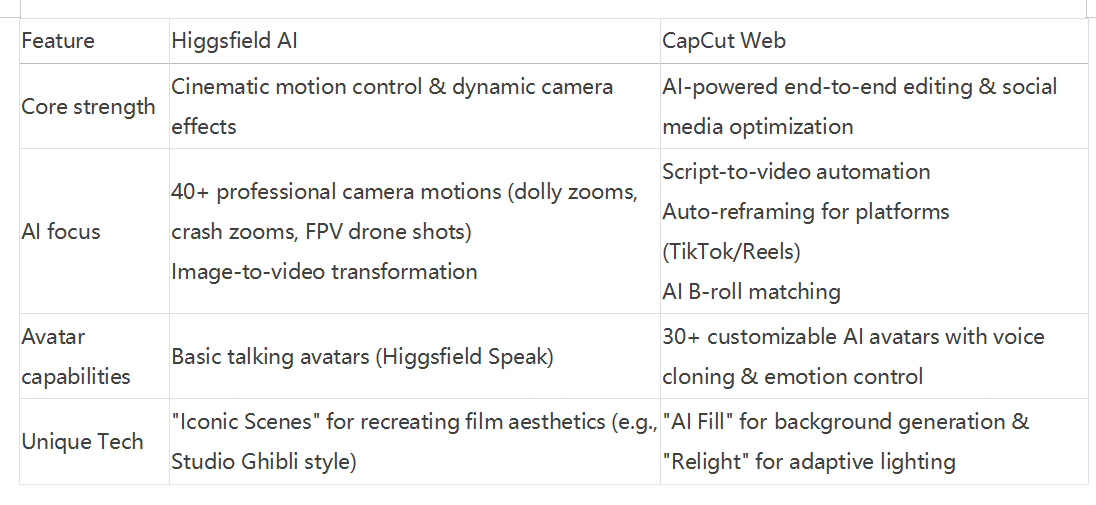This screenshot has width=1096, height=505.
Task: Click the "Relight" for adaptive lighting line
Action: coord(808,462)
